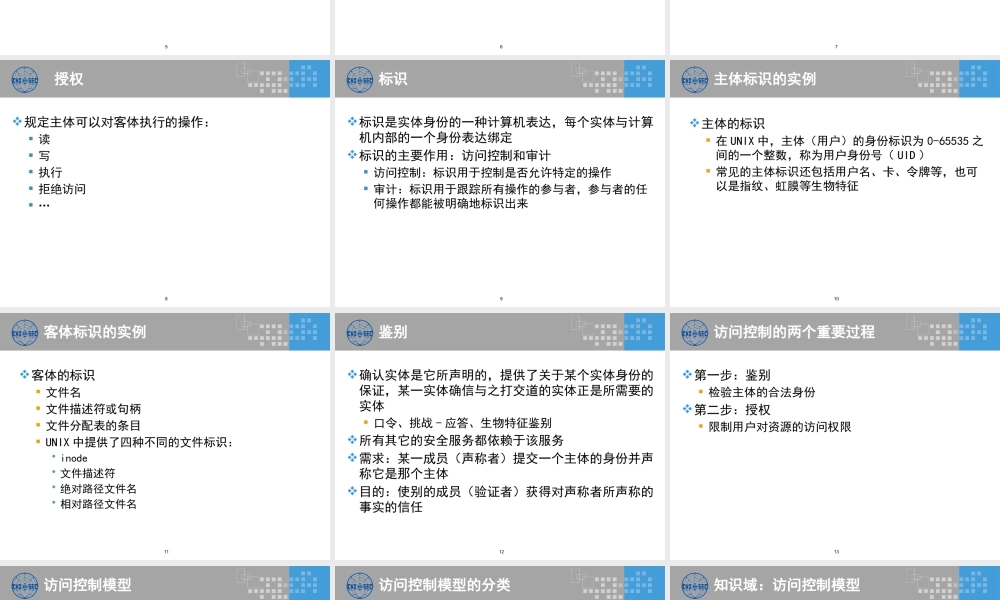This screenshot has height=600, width=1000.
Task: Click the line 规定主体可以对客体执行的操作
Action: click(117, 122)
